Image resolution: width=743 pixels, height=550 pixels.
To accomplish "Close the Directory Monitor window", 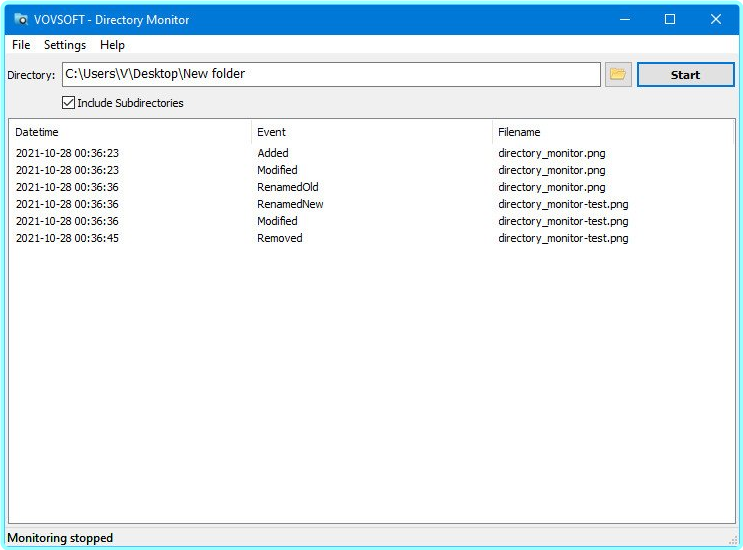I will pyautogui.click(x=716, y=19).
